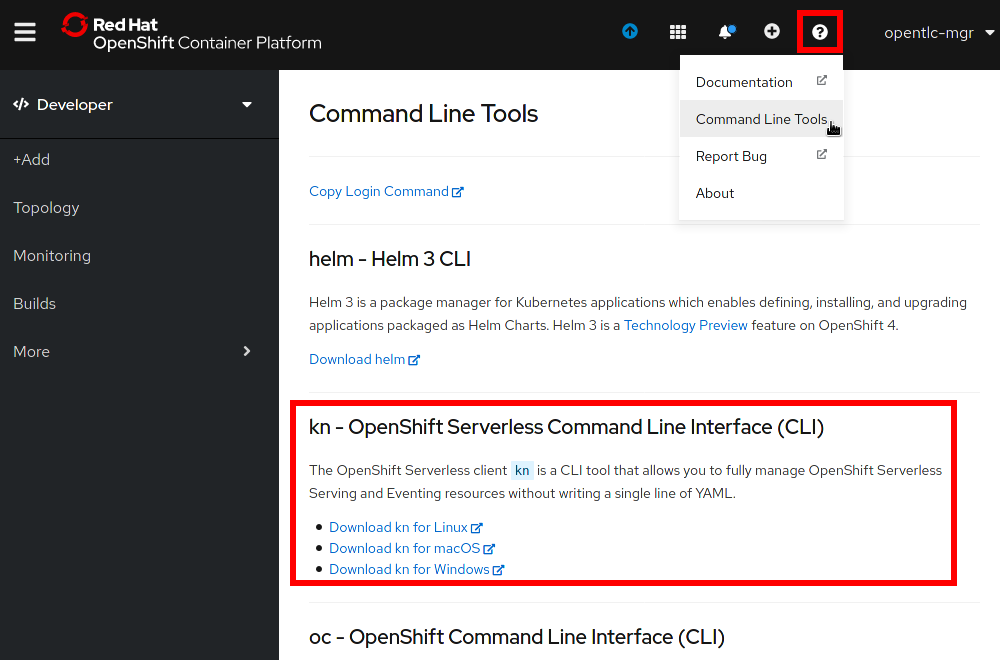This screenshot has height=660, width=1000.
Task: Choose Report Bug in help menu
Action: point(731,156)
